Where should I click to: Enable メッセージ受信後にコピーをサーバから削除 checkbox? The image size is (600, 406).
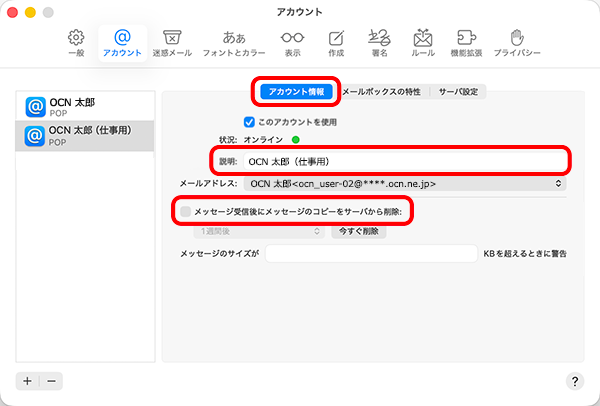click(186, 212)
